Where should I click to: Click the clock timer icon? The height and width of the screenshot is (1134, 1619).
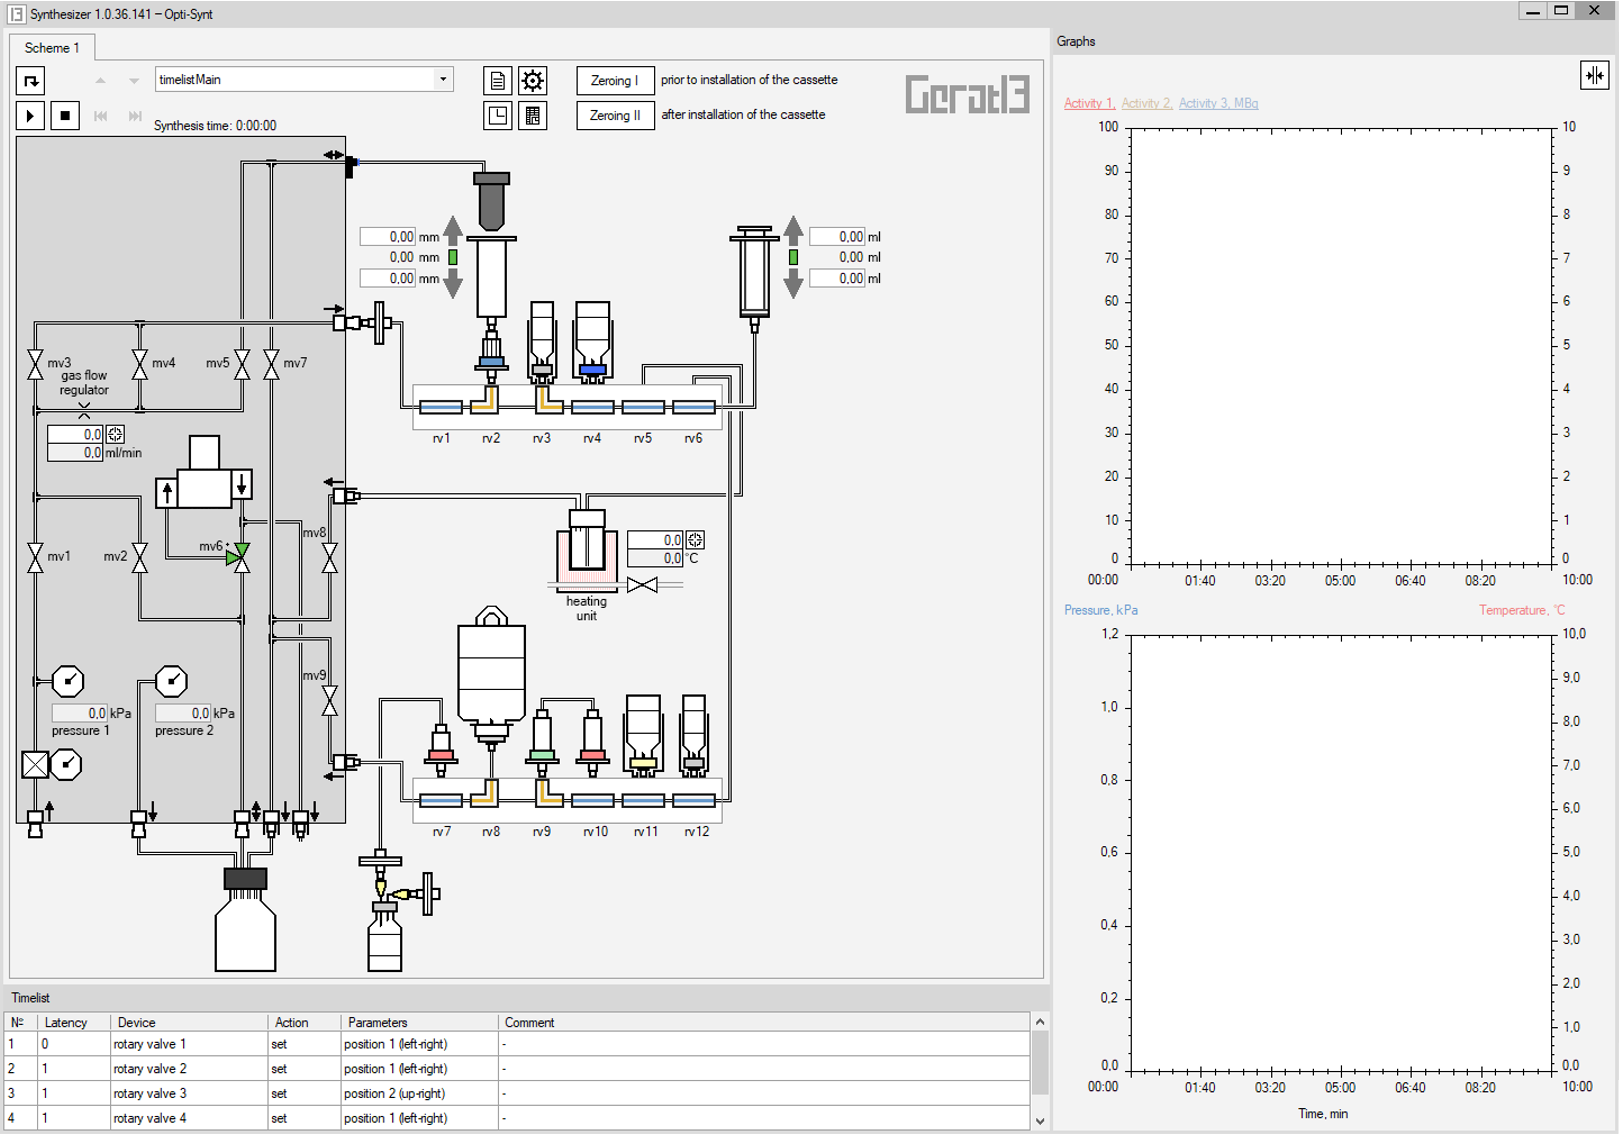497,116
